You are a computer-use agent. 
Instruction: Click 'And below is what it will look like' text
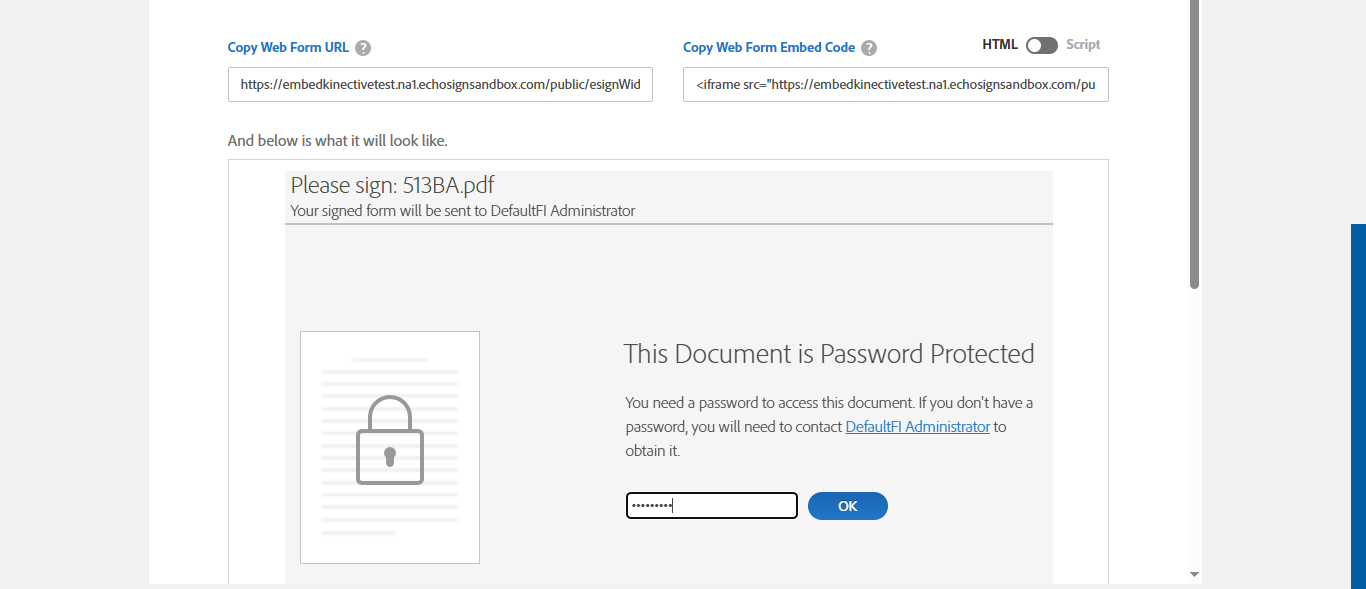337,141
